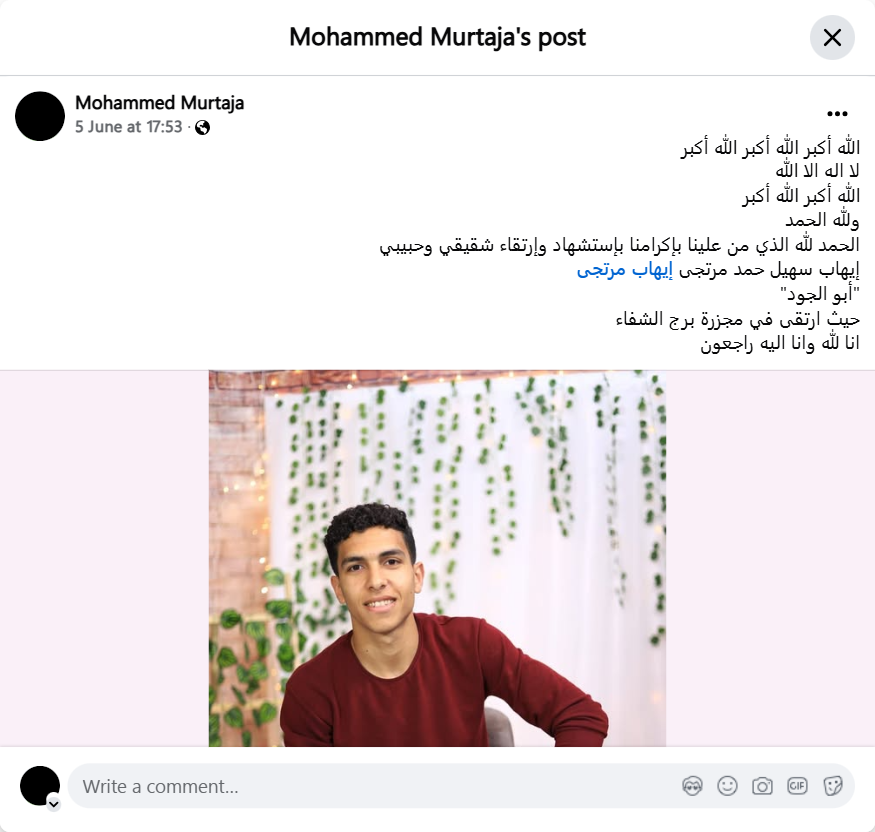
Task: Attach a photo using the camera icon
Action: pos(762,786)
